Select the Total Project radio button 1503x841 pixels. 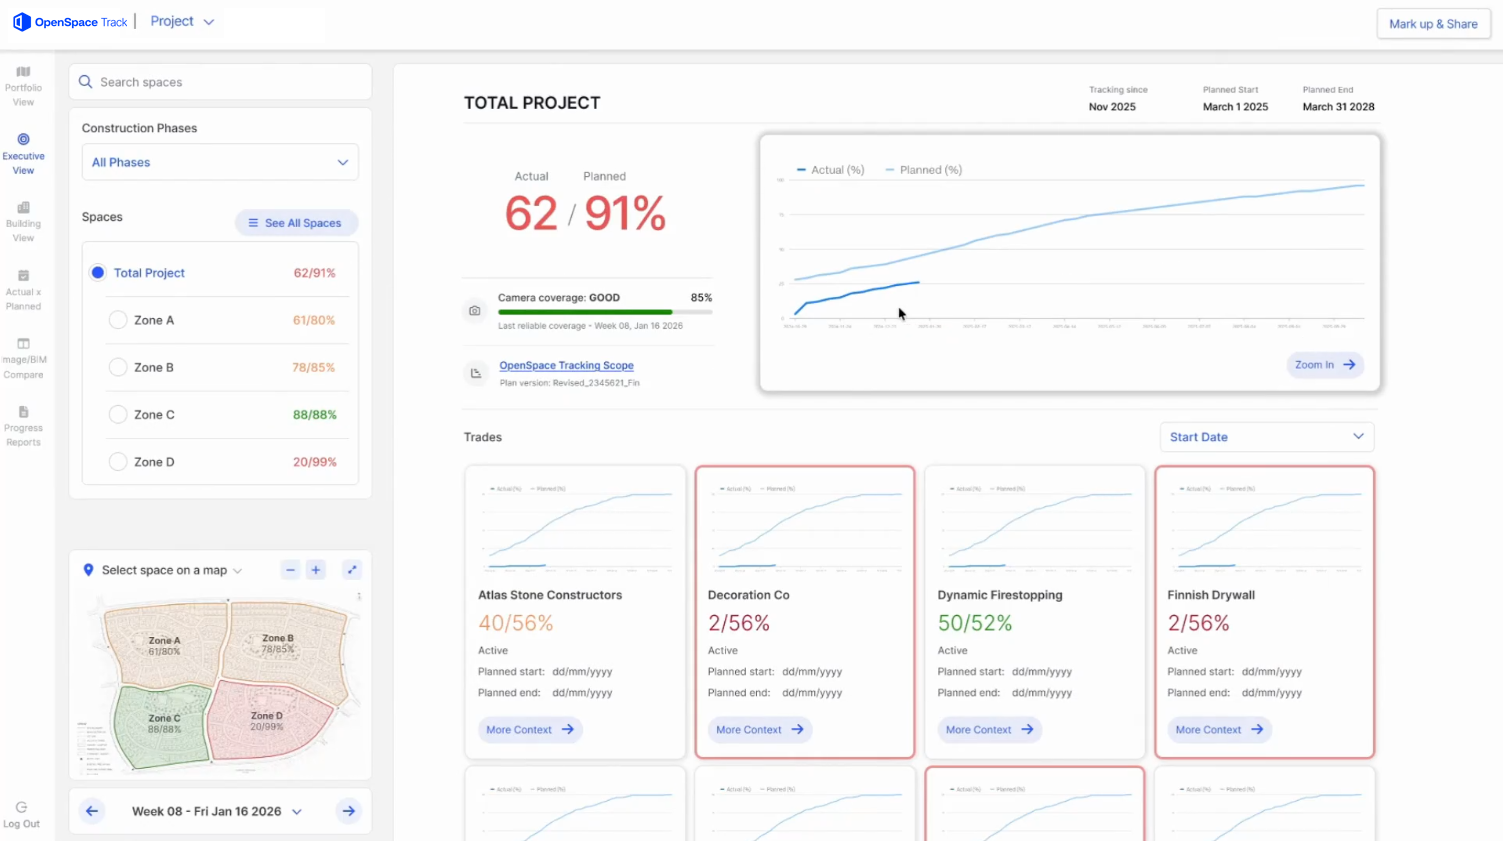tap(98, 273)
